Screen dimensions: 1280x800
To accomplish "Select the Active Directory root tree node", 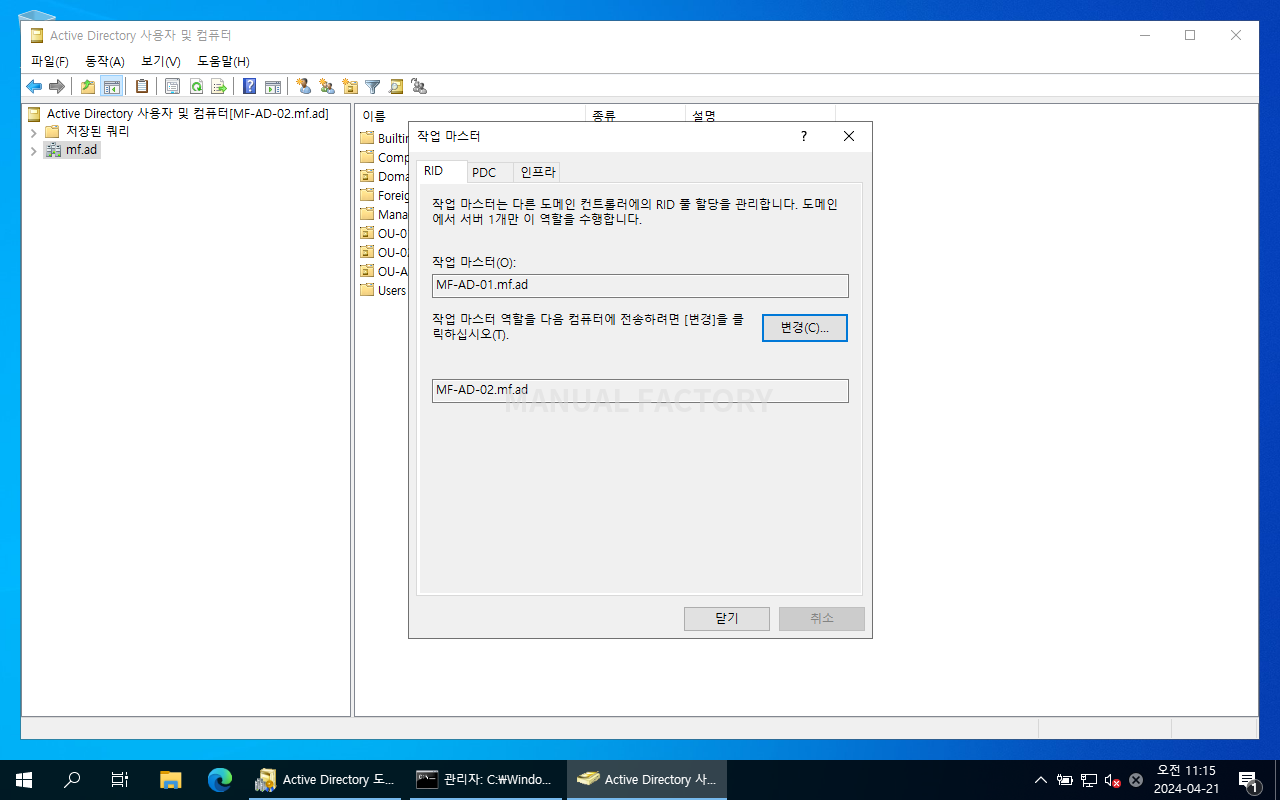I will (188, 114).
